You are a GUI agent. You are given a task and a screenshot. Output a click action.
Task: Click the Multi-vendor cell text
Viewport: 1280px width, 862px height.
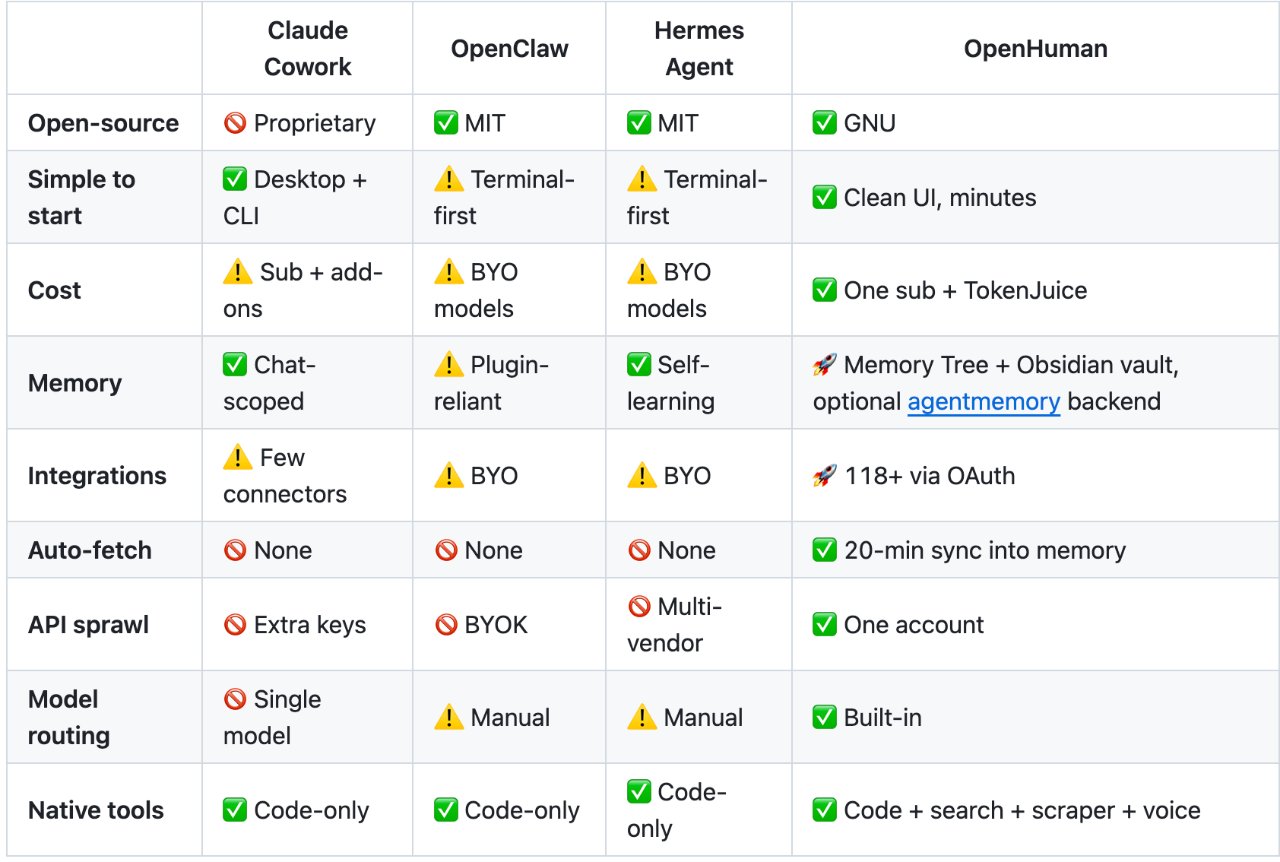pos(675,625)
